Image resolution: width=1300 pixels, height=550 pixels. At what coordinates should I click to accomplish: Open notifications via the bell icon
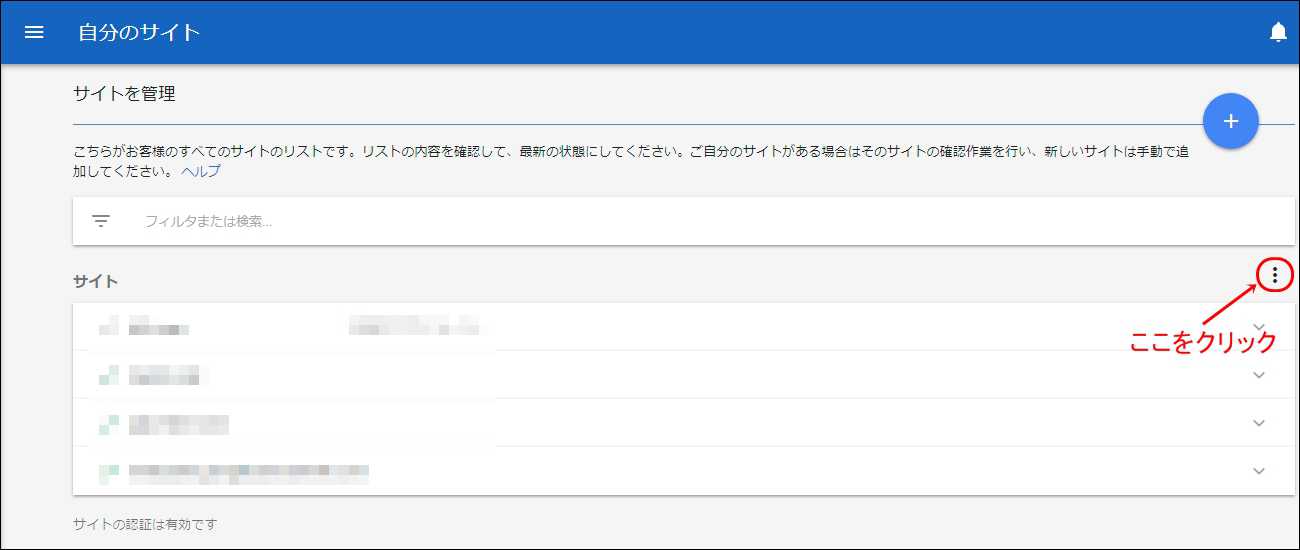pyautogui.click(x=1278, y=32)
